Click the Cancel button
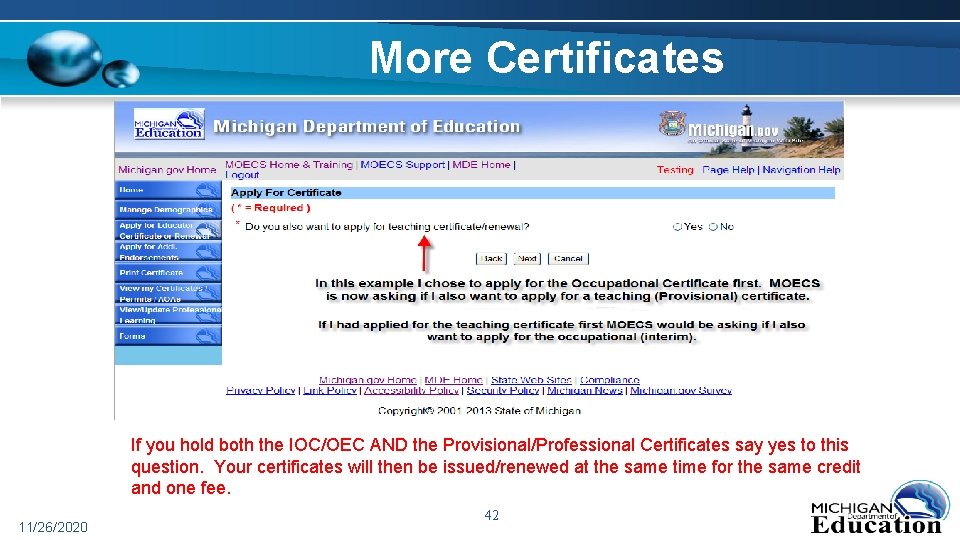960x540 pixels. [568, 258]
